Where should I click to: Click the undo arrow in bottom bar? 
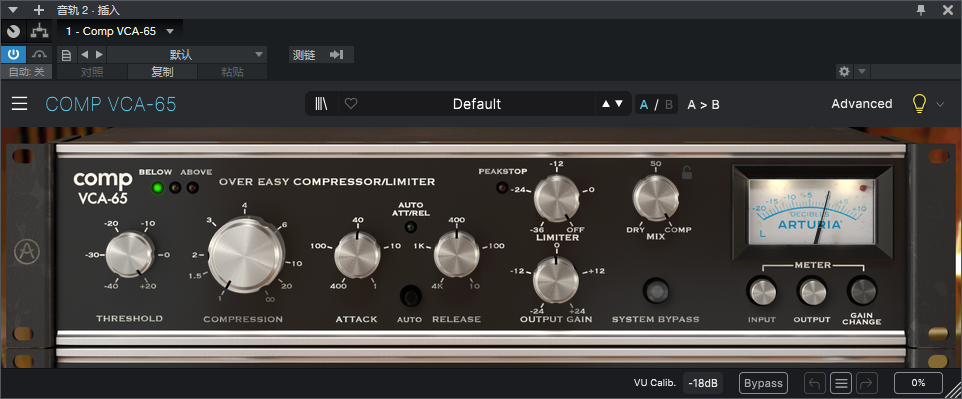[x=815, y=383]
